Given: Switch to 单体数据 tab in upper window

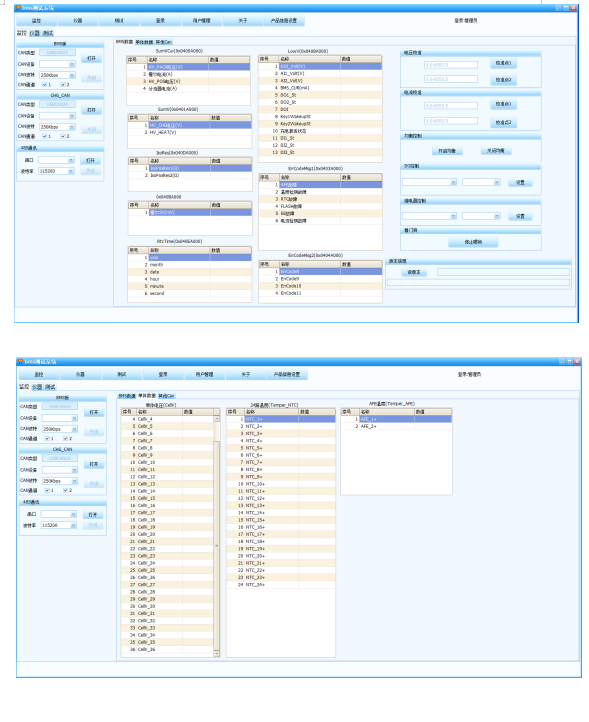Looking at the screenshot, I should point(144,42).
